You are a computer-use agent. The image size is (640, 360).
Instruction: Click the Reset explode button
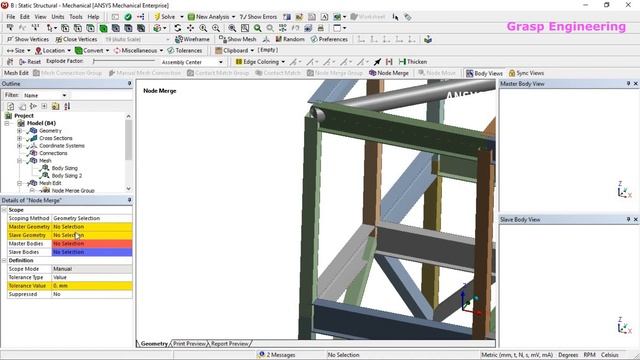coord(30,62)
